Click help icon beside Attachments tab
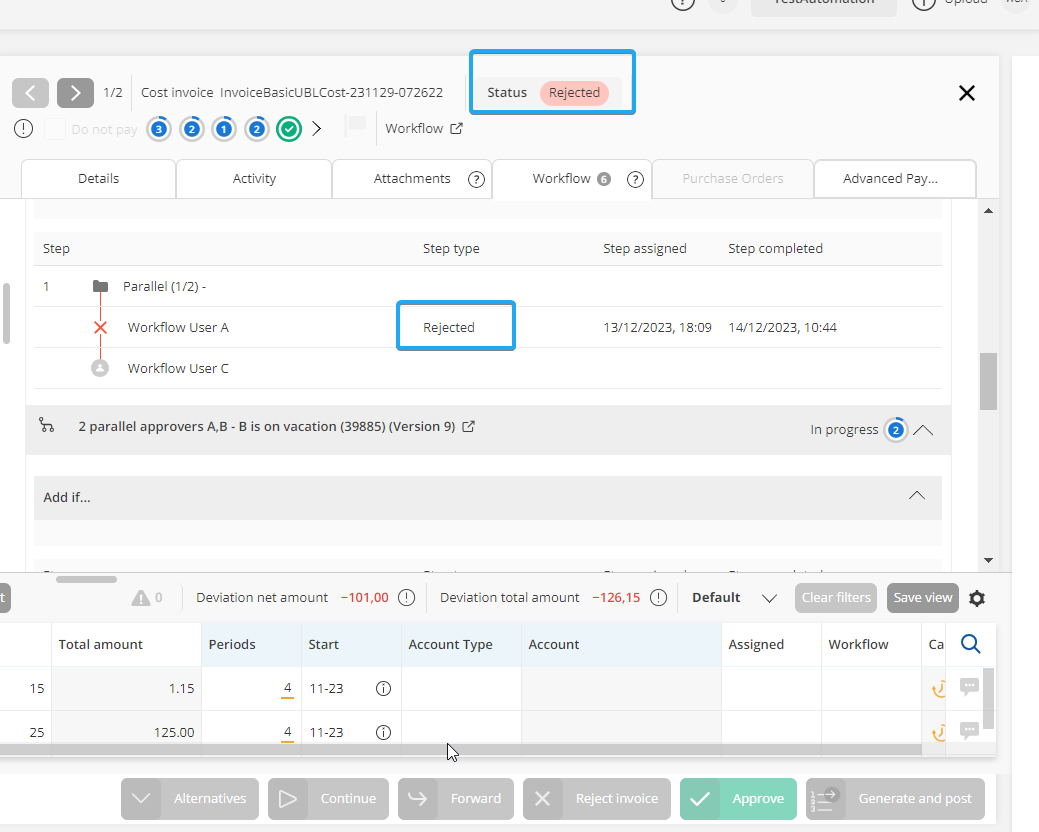The width and height of the screenshot is (1039, 832). click(x=476, y=179)
